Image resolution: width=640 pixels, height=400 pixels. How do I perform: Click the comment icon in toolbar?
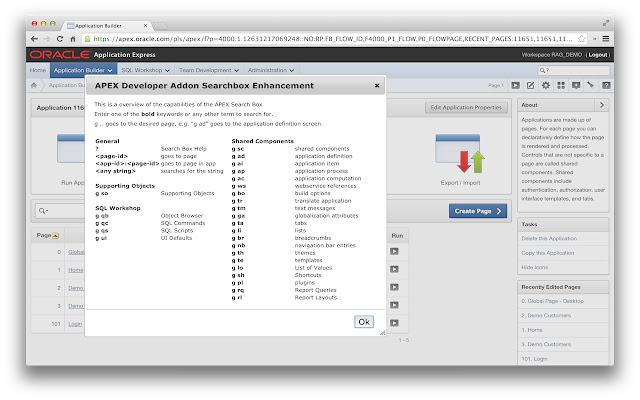[576, 85]
